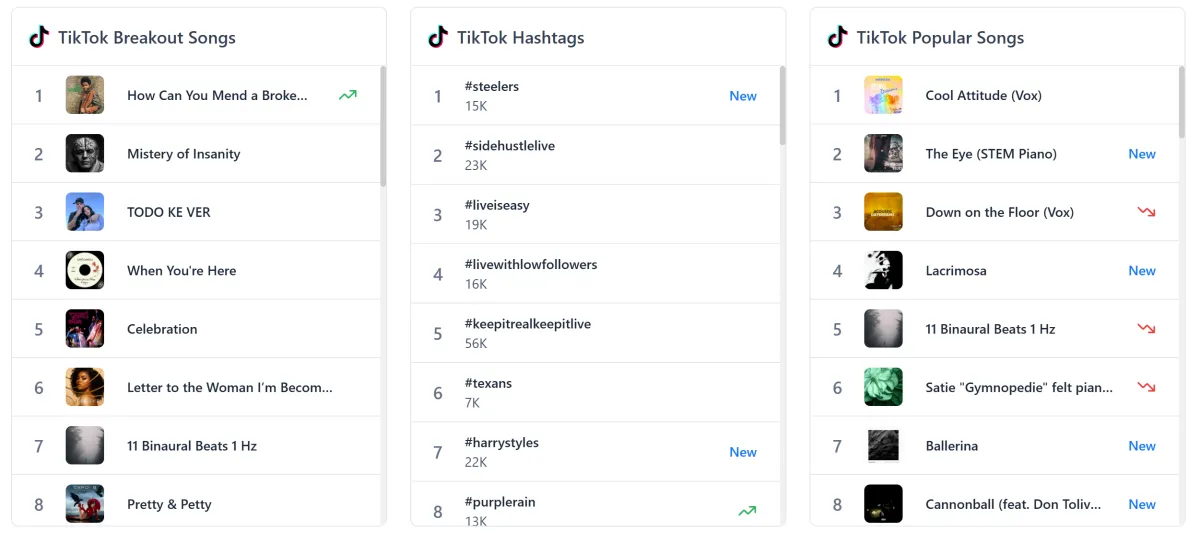Open The Eye (STEM Piano) song
The height and width of the screenshot is (541, 1200).
click(x=991, y=154)
